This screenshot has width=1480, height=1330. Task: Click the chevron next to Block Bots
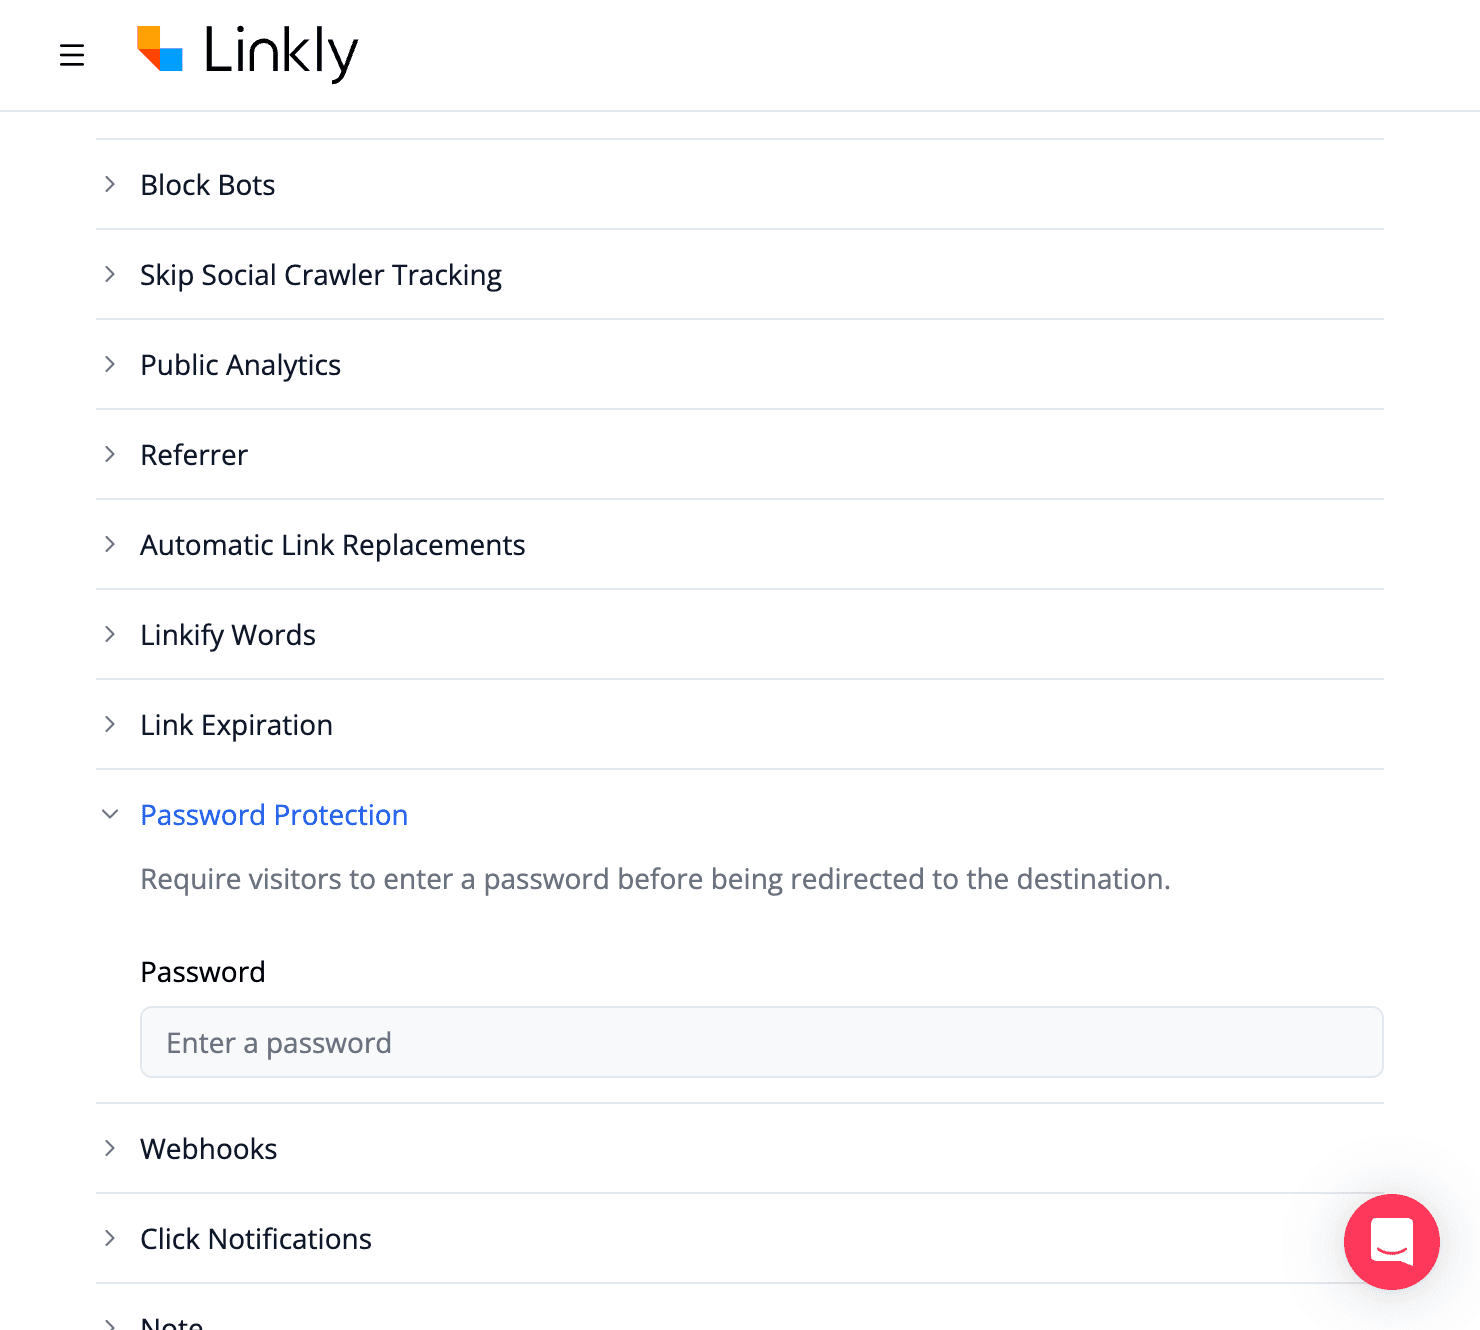pos(110,184)
